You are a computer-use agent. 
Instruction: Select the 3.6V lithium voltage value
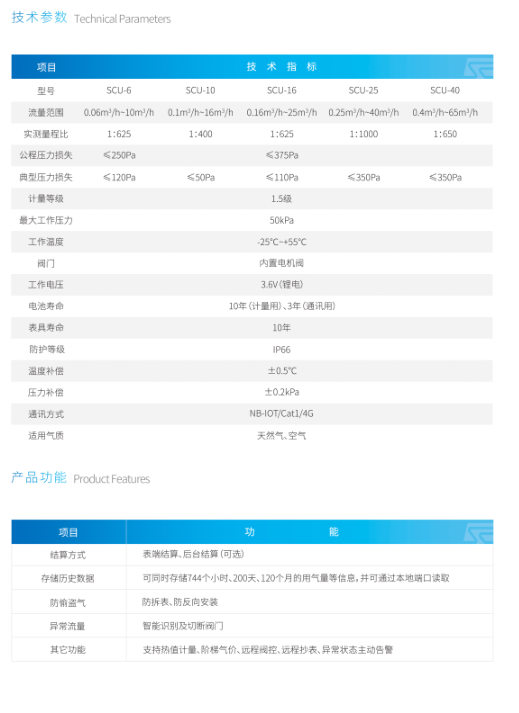tap(282, 285)
